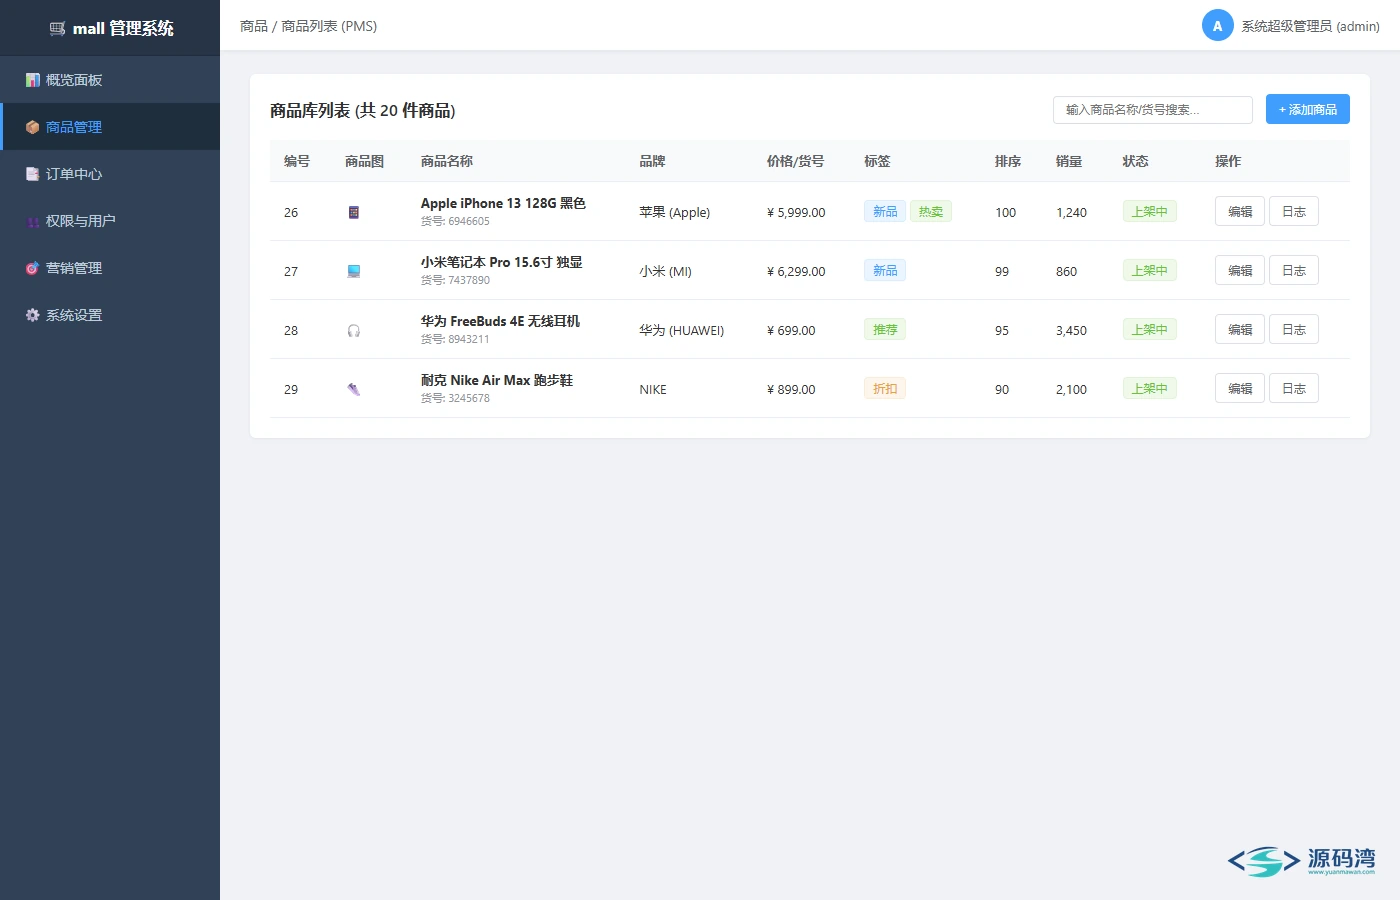
Task: Click the 折扣 tag on Nike row
Action: click(885, 388)
